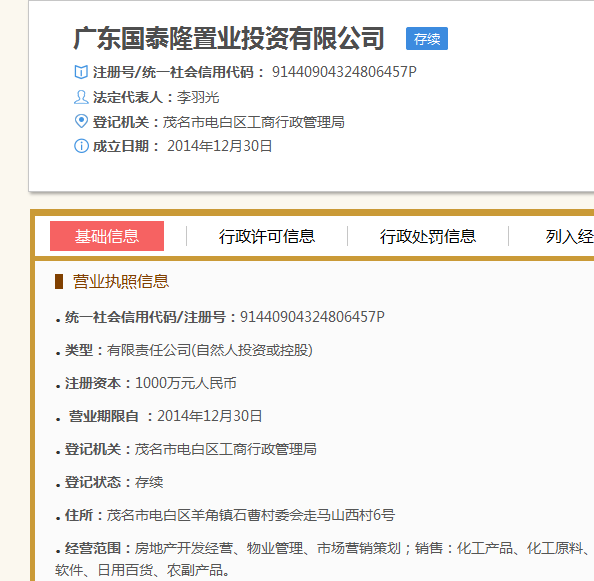
Task: Click the header registration authority 茂名市电白区工商行政管理局
Action: (253, 122)
